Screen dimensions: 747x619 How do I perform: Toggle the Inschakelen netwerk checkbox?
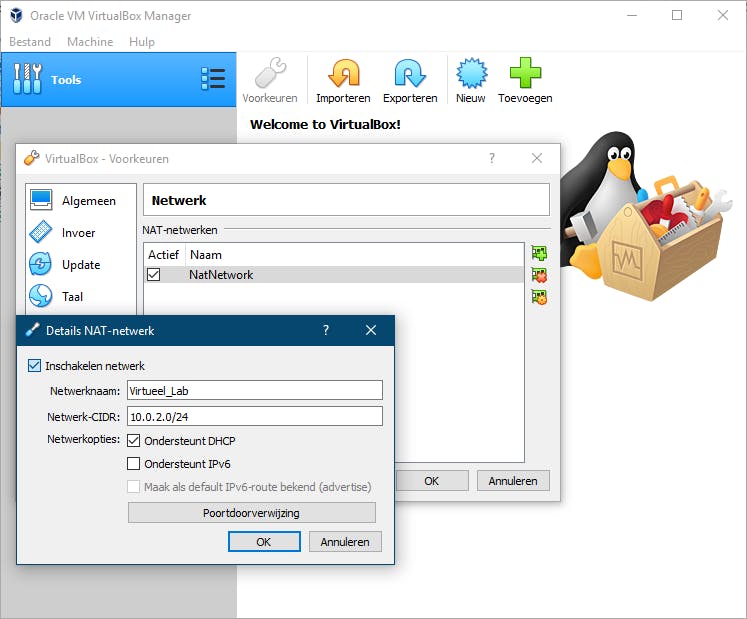(34, 365)
